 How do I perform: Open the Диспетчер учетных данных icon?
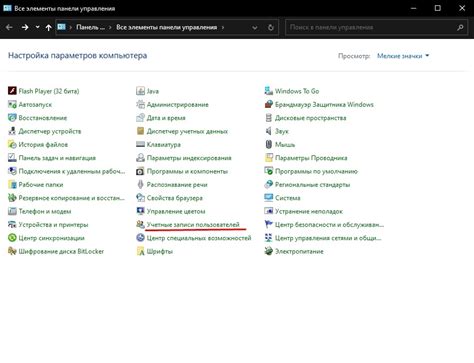pos(140,131)
